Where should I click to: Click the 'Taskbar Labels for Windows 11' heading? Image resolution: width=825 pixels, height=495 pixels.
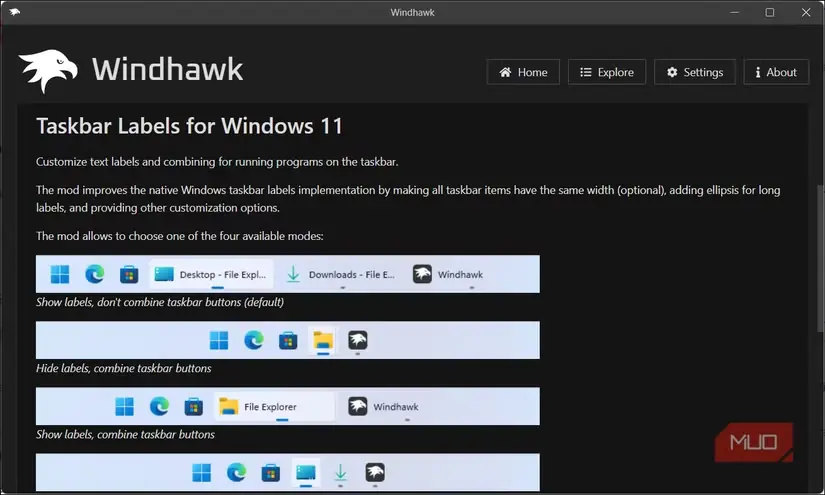[189, 126]
